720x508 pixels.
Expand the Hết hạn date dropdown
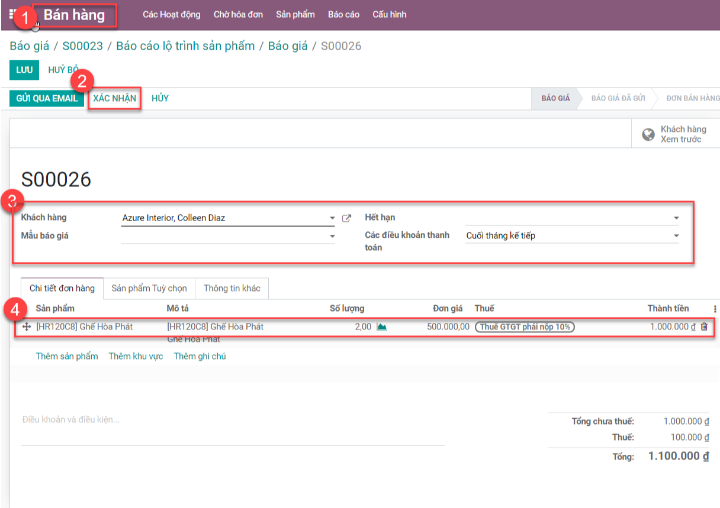coord(676,218)
